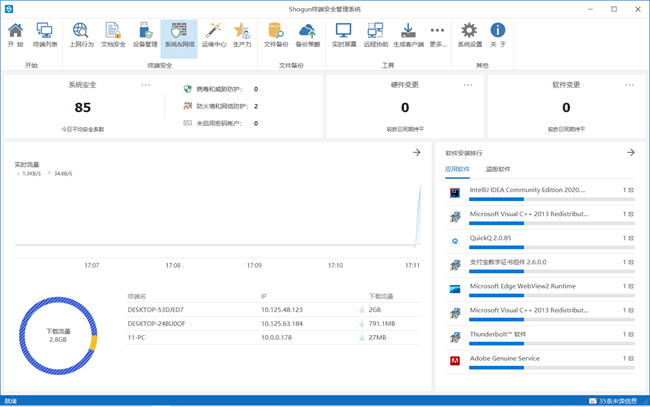Select the 应用软件 tab

(x=457, y=170)
